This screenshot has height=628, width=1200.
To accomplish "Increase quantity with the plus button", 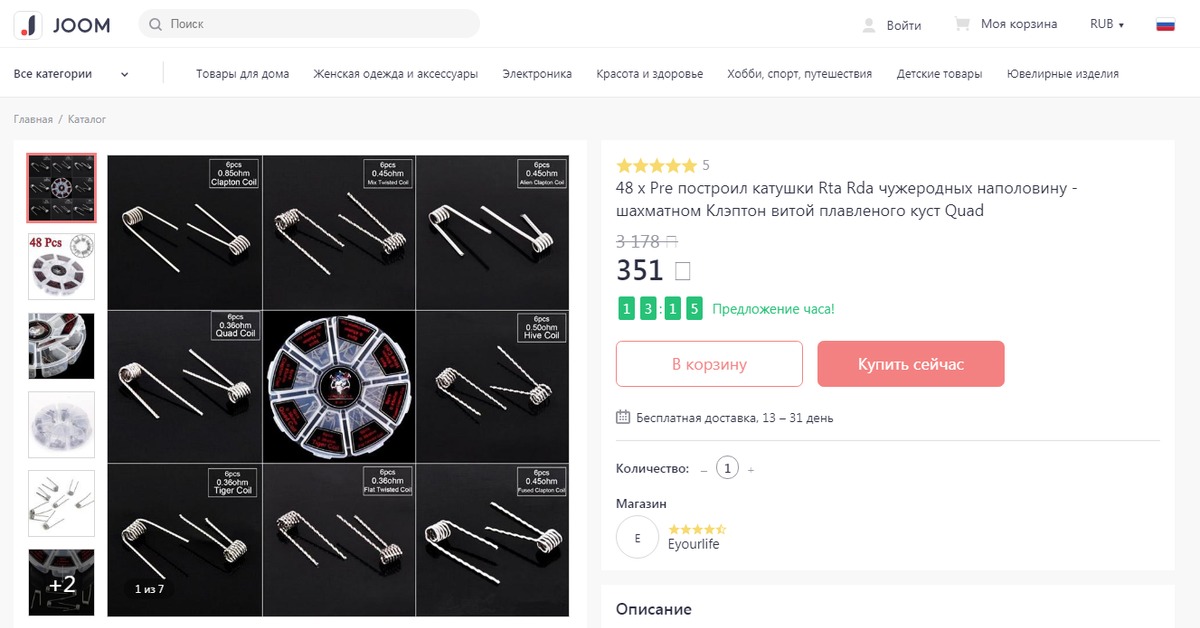I will 751,469.
